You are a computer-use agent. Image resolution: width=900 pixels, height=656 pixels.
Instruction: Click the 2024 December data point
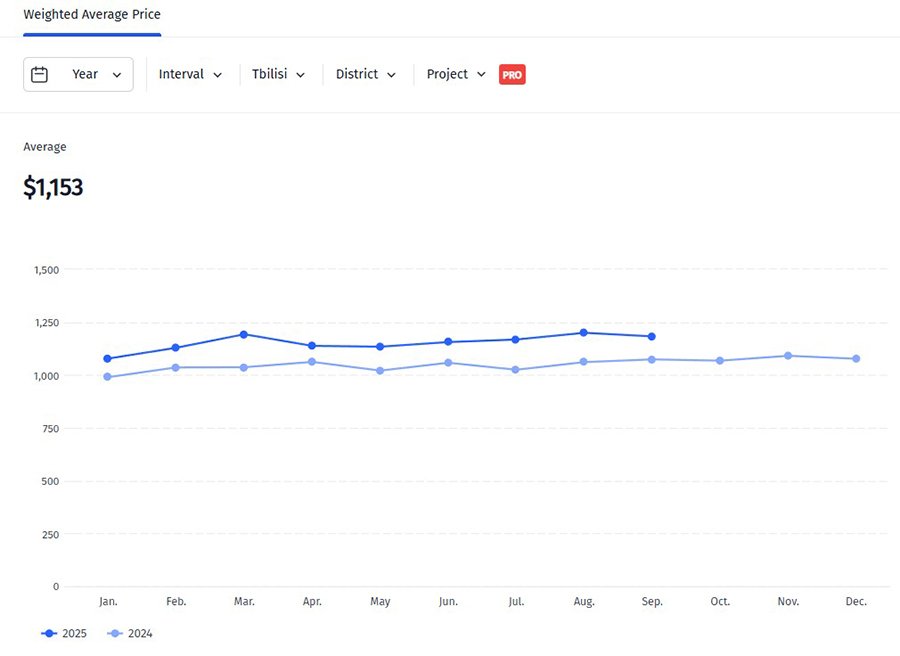856,359
